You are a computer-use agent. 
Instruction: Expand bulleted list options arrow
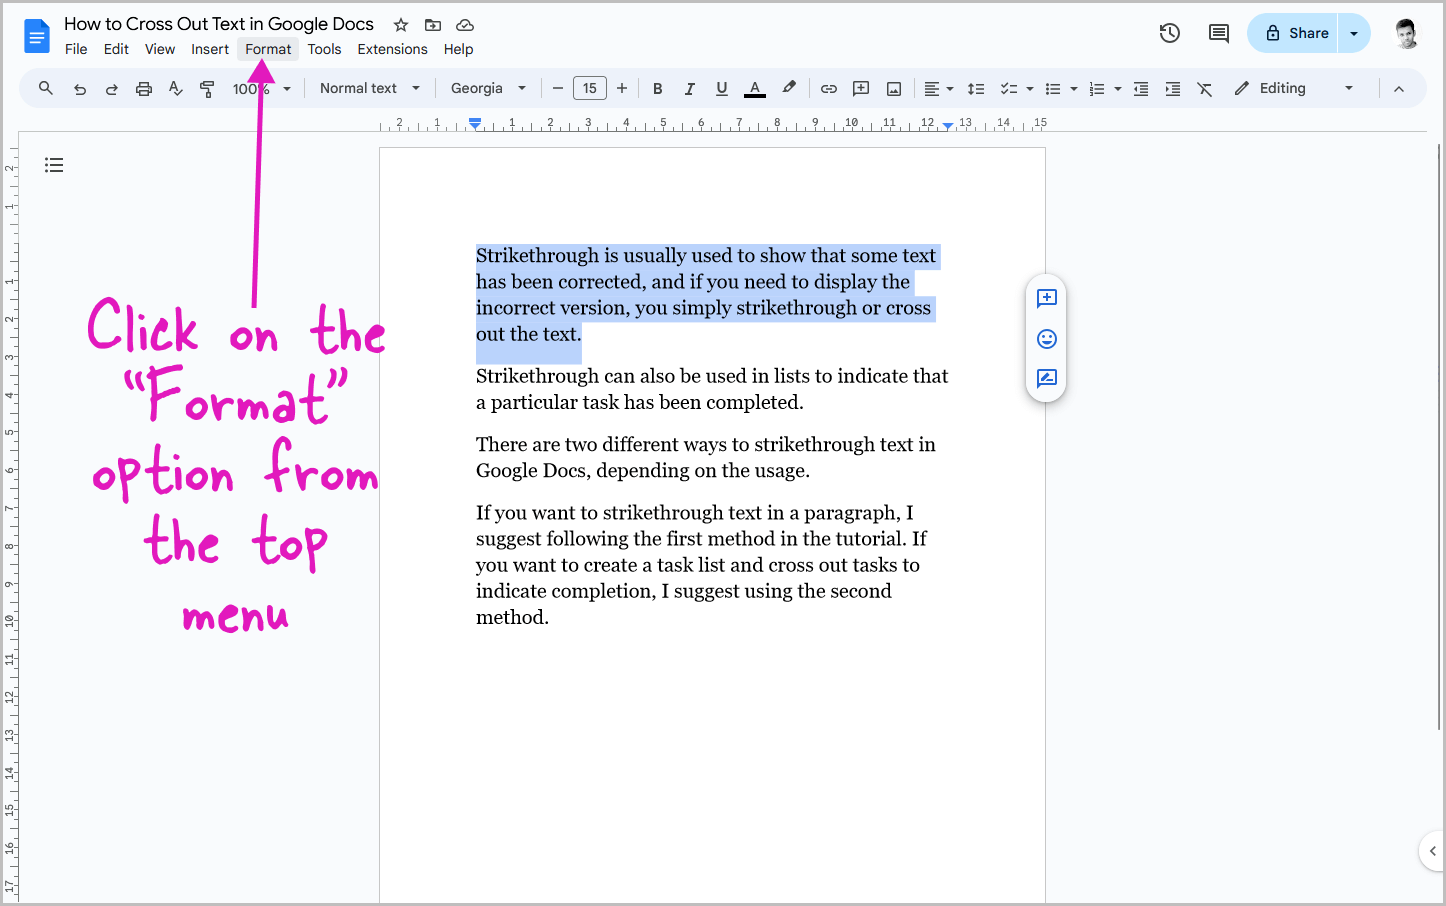pos(1074,88)
